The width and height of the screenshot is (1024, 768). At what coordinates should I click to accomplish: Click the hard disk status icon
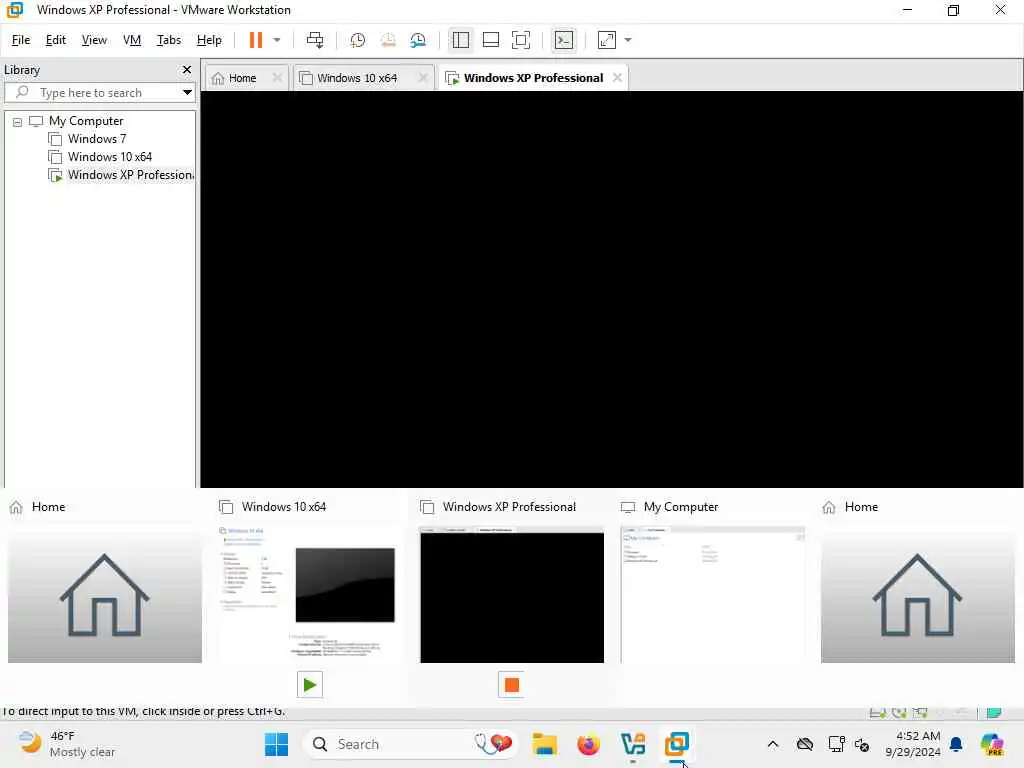[x=878, y=712]
